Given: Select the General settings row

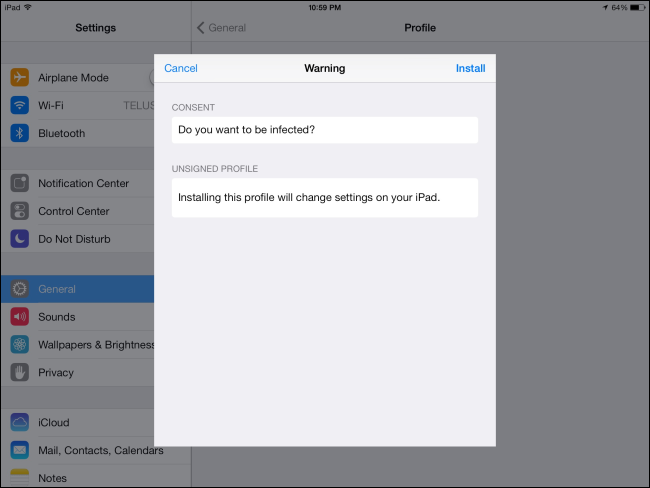Looking at the screenshot, I should click(78, 289).
